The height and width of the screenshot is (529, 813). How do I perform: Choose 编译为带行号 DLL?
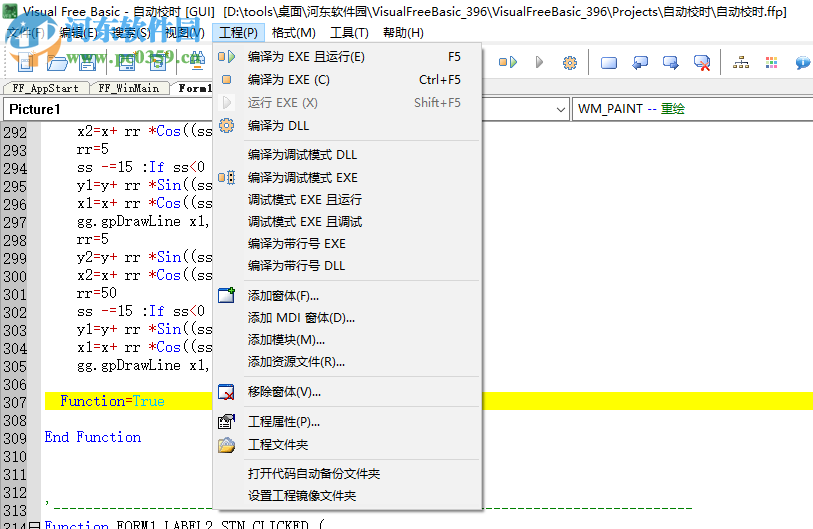coord(347,266)
